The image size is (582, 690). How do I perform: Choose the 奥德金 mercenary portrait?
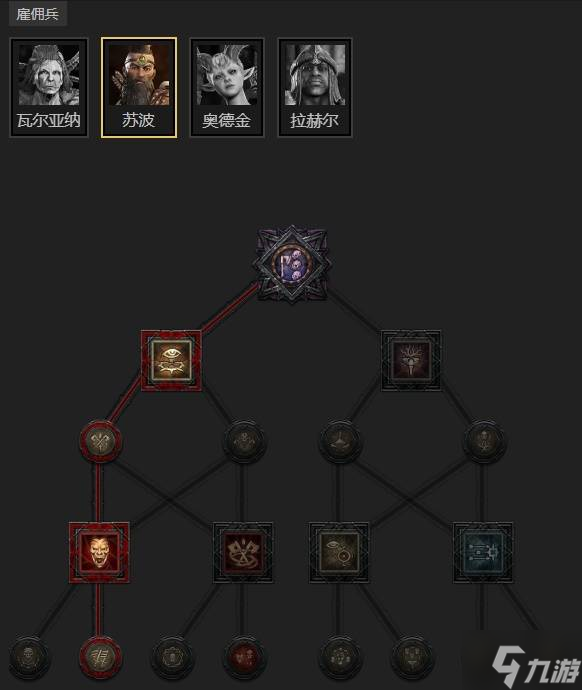click(227, 88)
